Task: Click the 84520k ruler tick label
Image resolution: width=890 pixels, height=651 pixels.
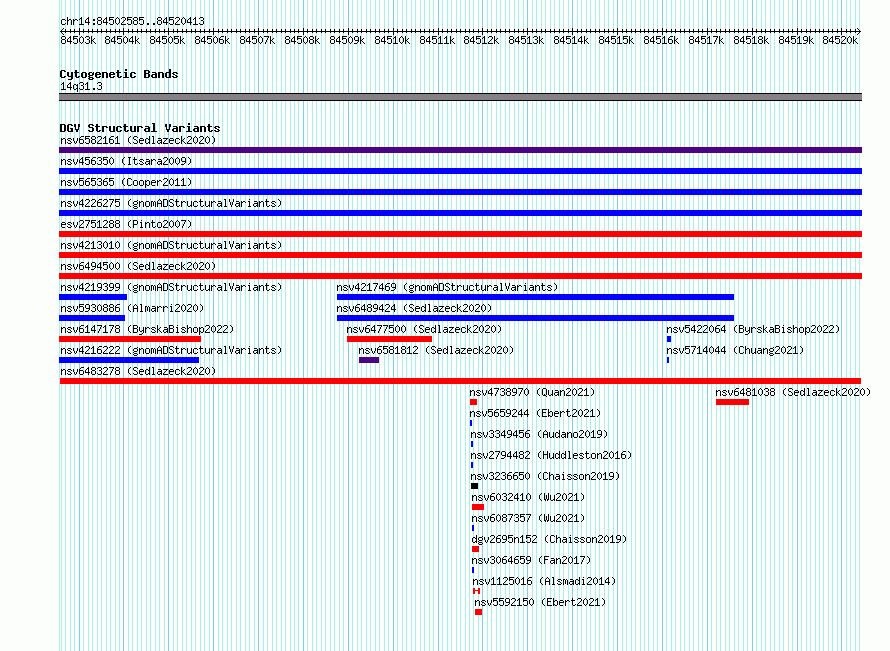Action: [840, 40]
